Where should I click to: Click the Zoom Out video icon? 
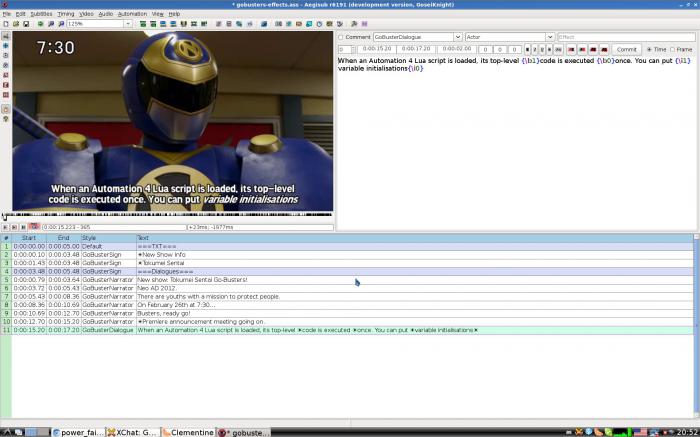(62, 24)
